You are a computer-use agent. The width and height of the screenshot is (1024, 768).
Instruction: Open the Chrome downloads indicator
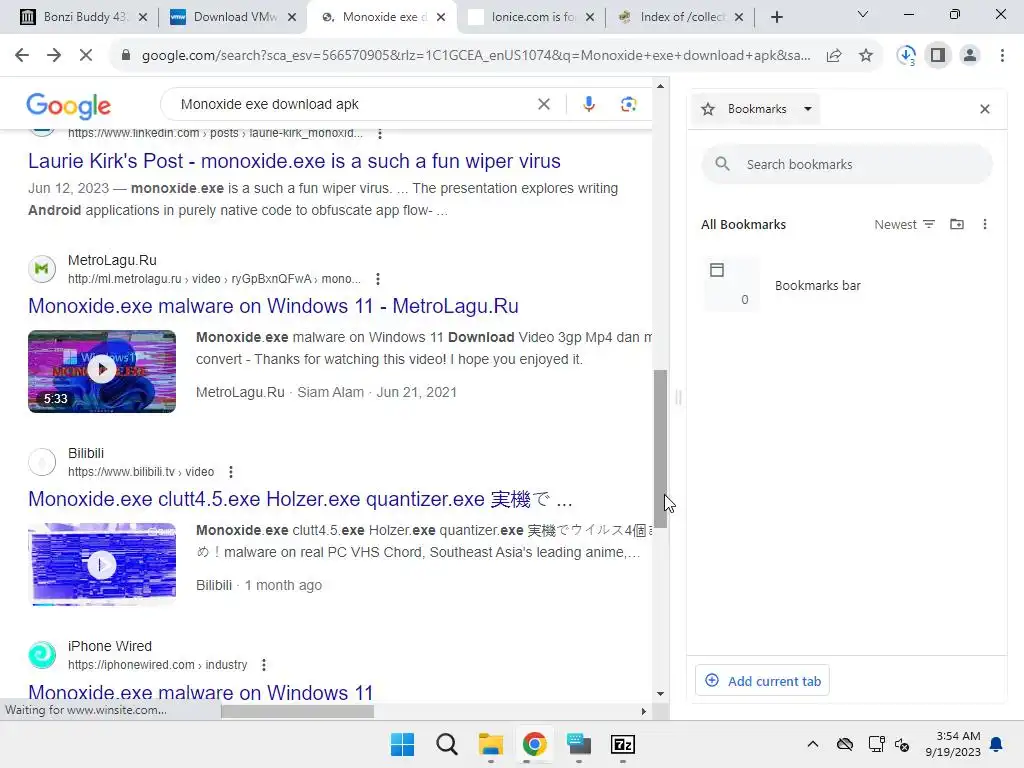[906, 56]
